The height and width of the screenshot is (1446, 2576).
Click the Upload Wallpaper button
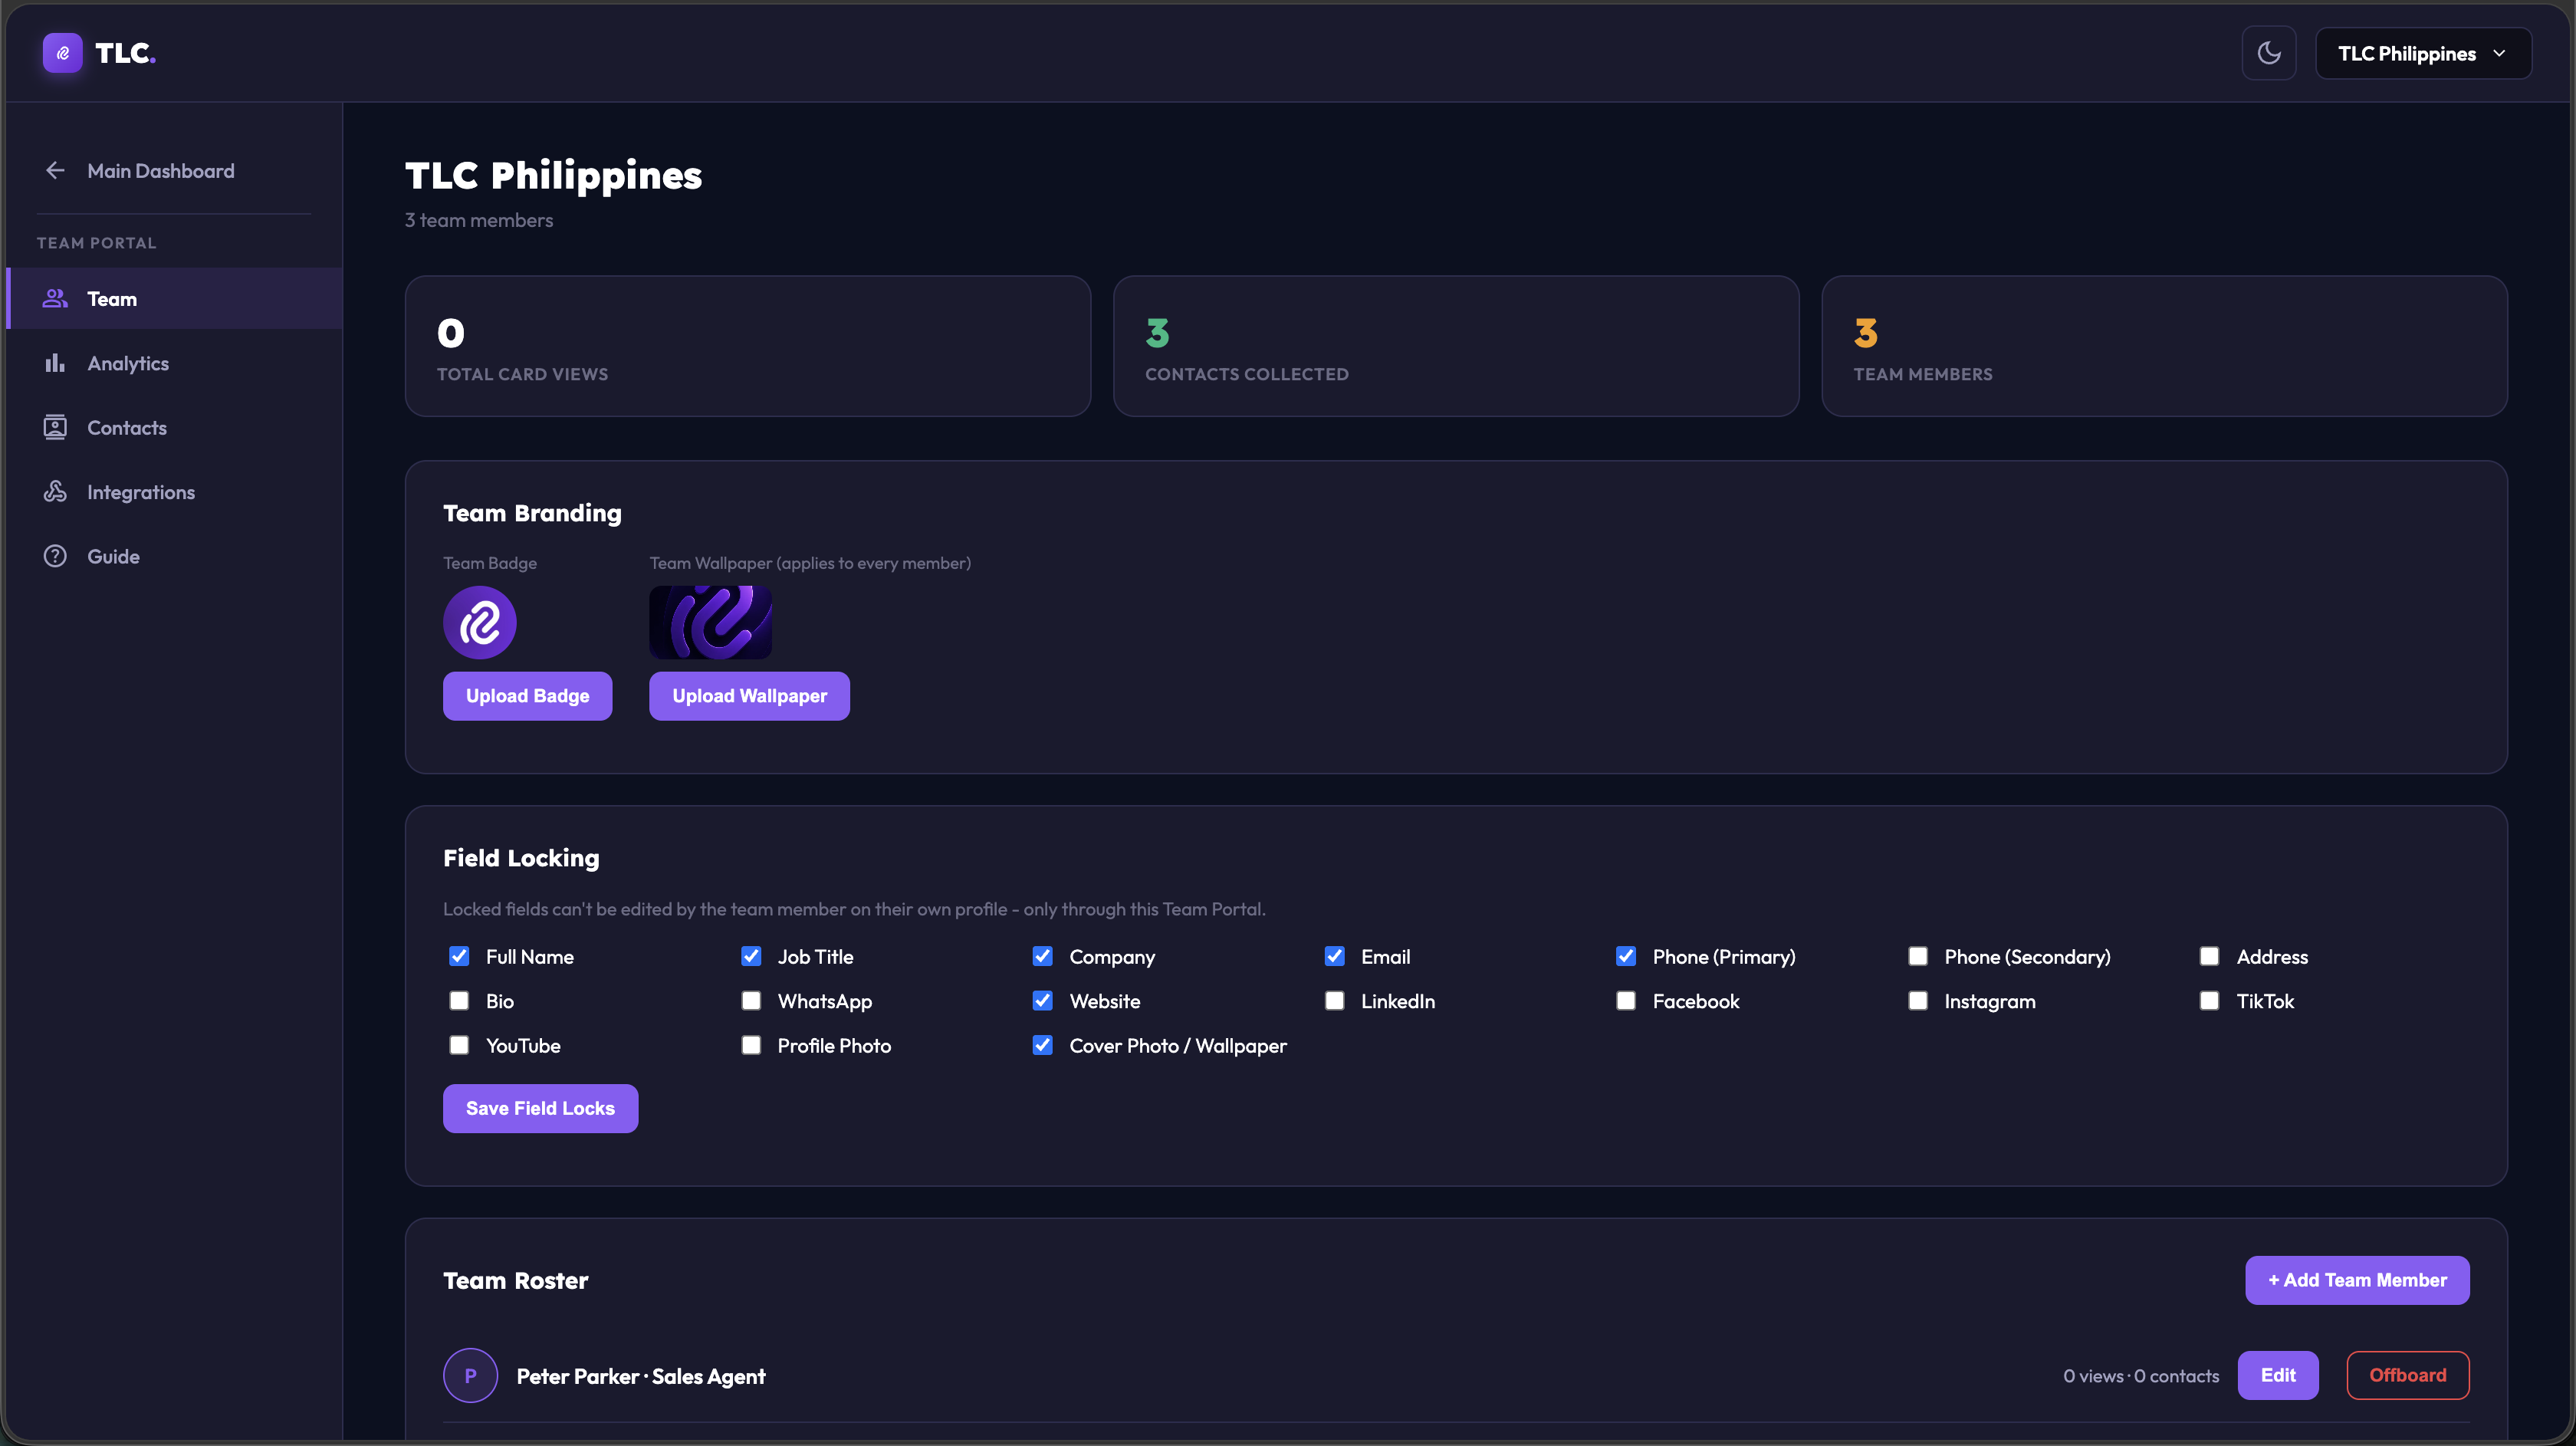click(749, 695)
